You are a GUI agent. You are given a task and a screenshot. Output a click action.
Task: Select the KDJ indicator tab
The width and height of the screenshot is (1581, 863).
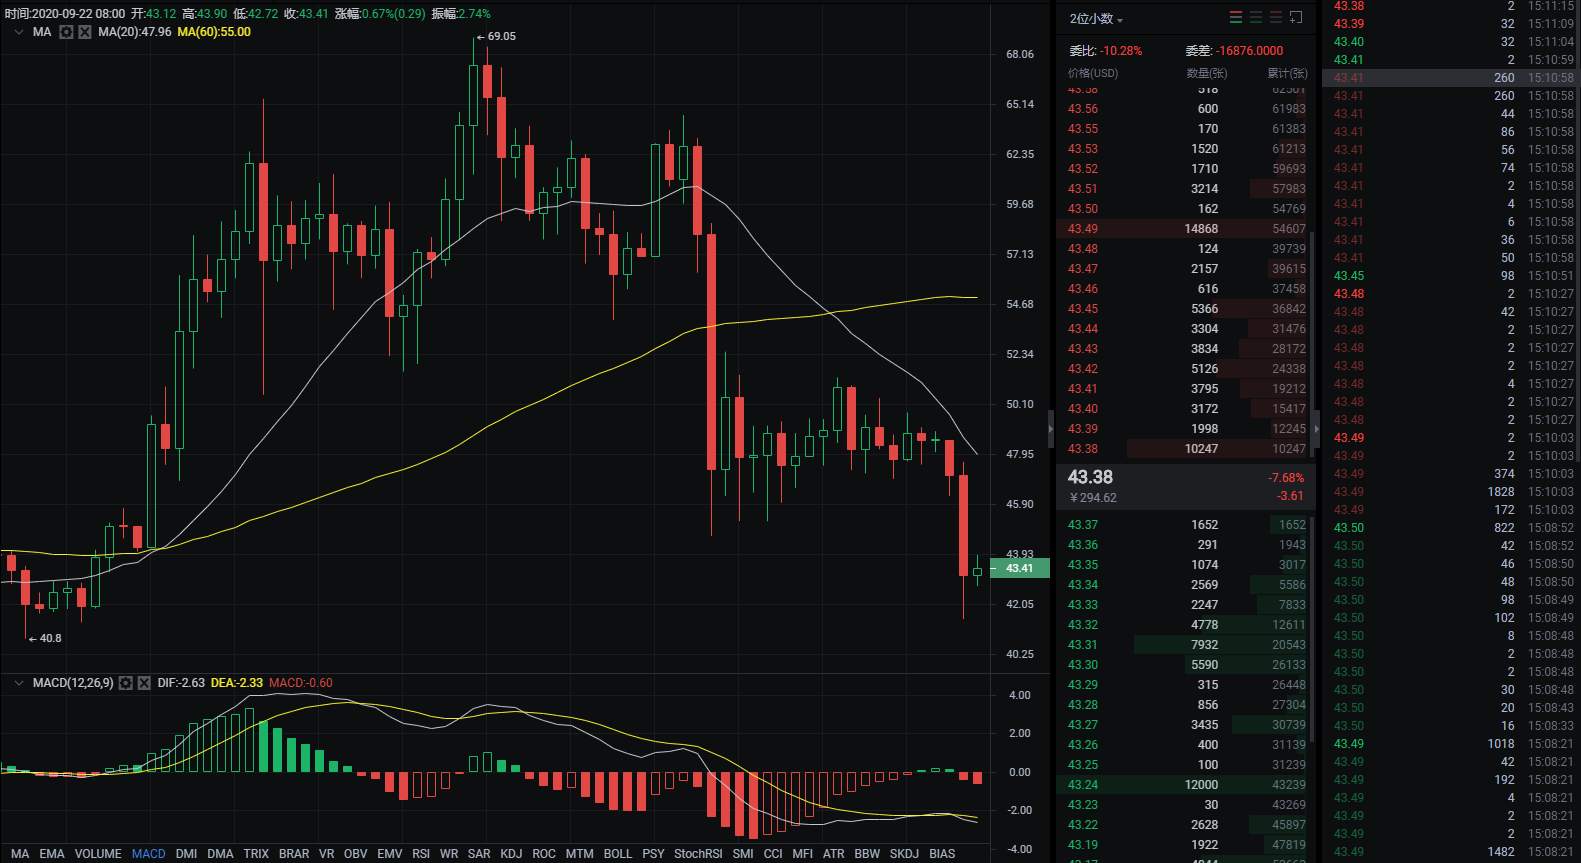click(511, 854)
